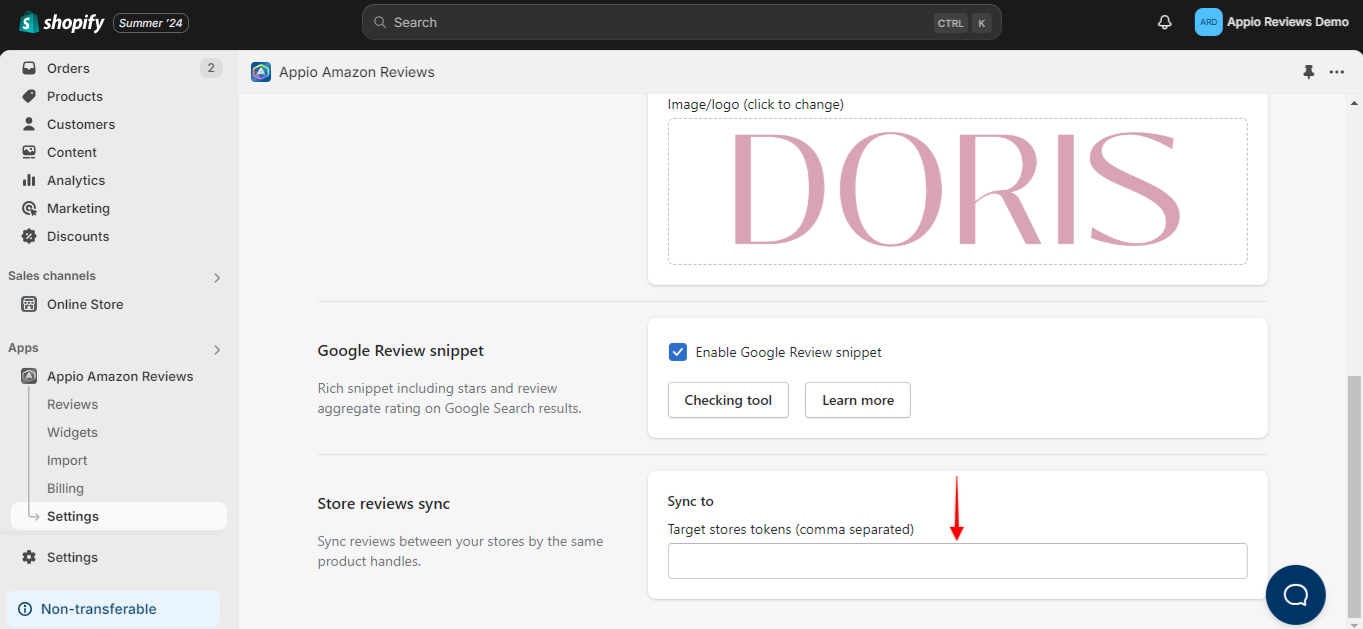Click the Orders sidebar icon

pos(29,68)
